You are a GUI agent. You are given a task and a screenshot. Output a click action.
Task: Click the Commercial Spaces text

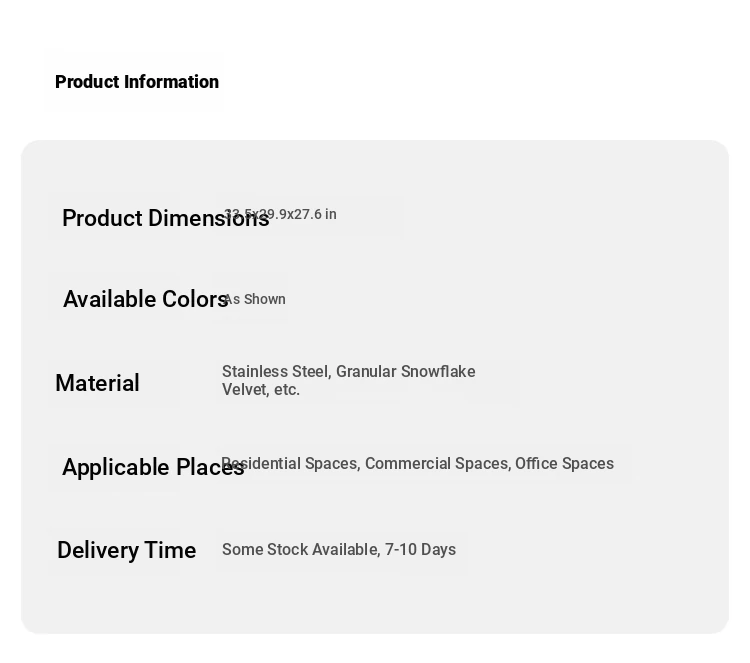(438, 464)
